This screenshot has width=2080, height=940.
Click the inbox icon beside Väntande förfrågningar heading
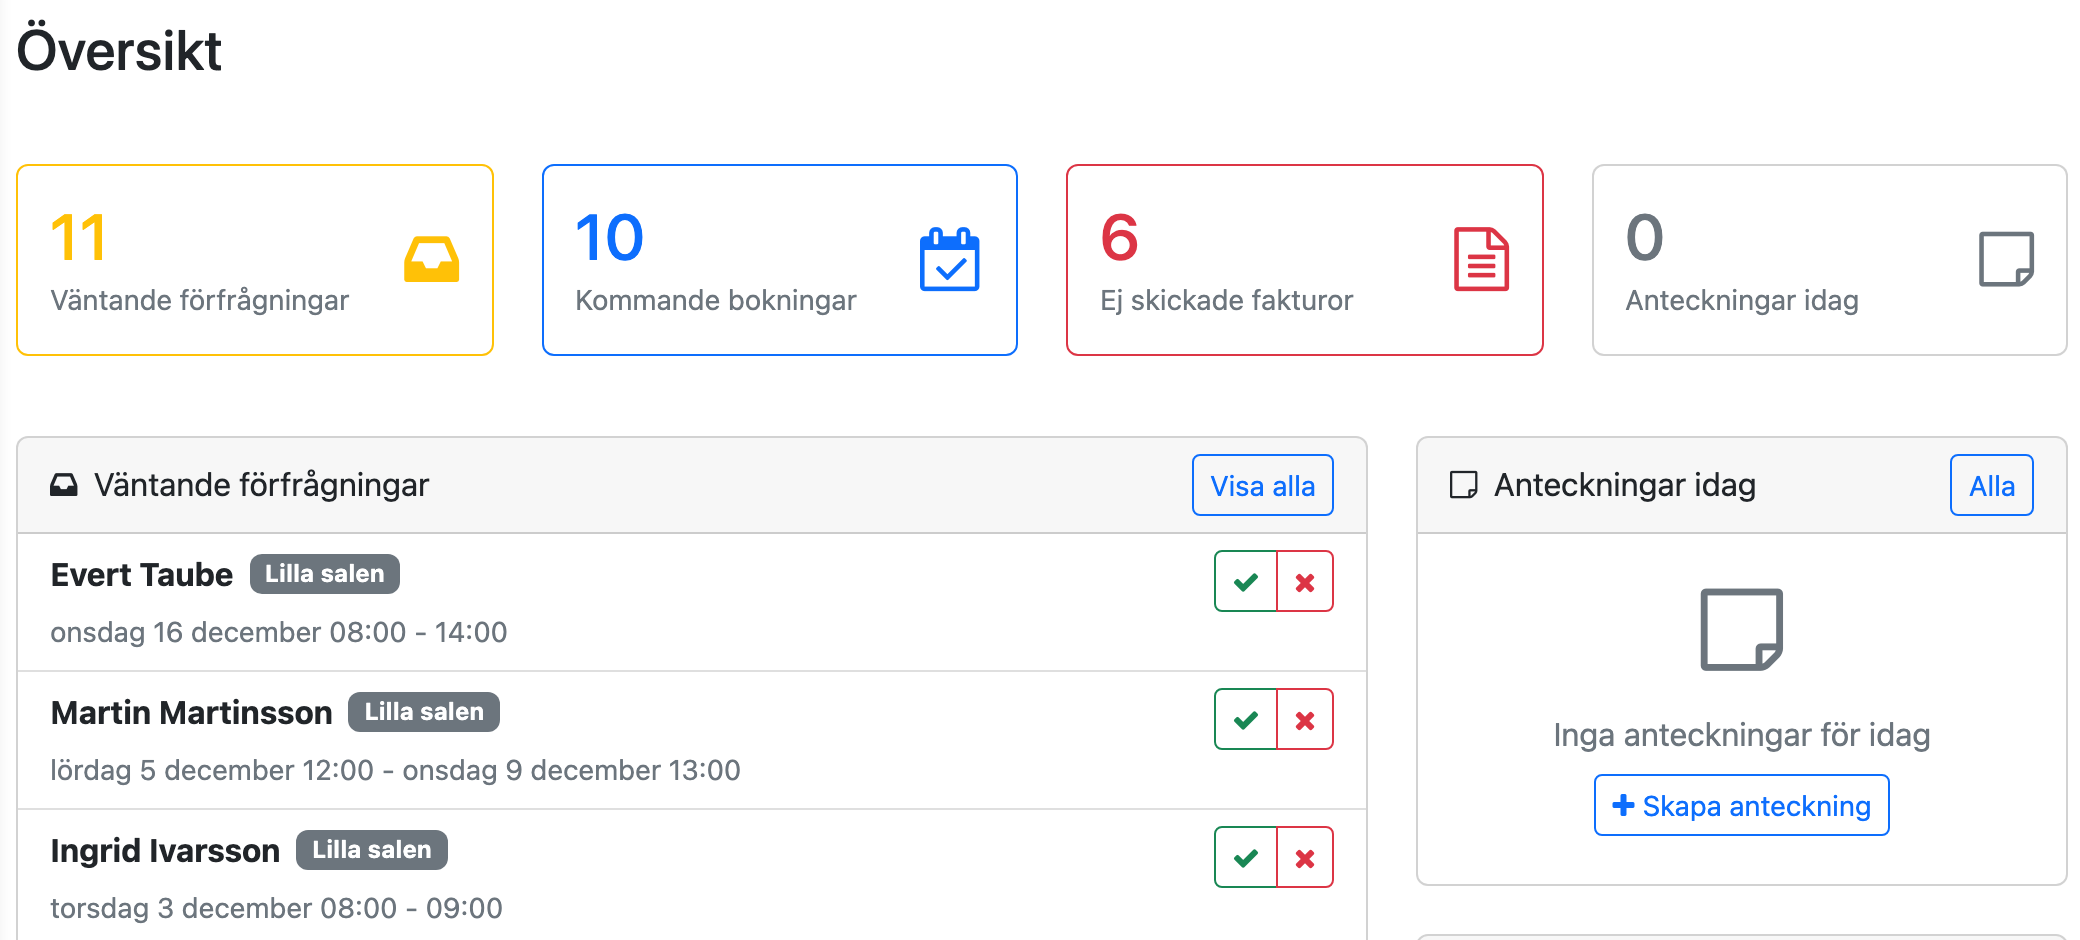tap(64, 485)
